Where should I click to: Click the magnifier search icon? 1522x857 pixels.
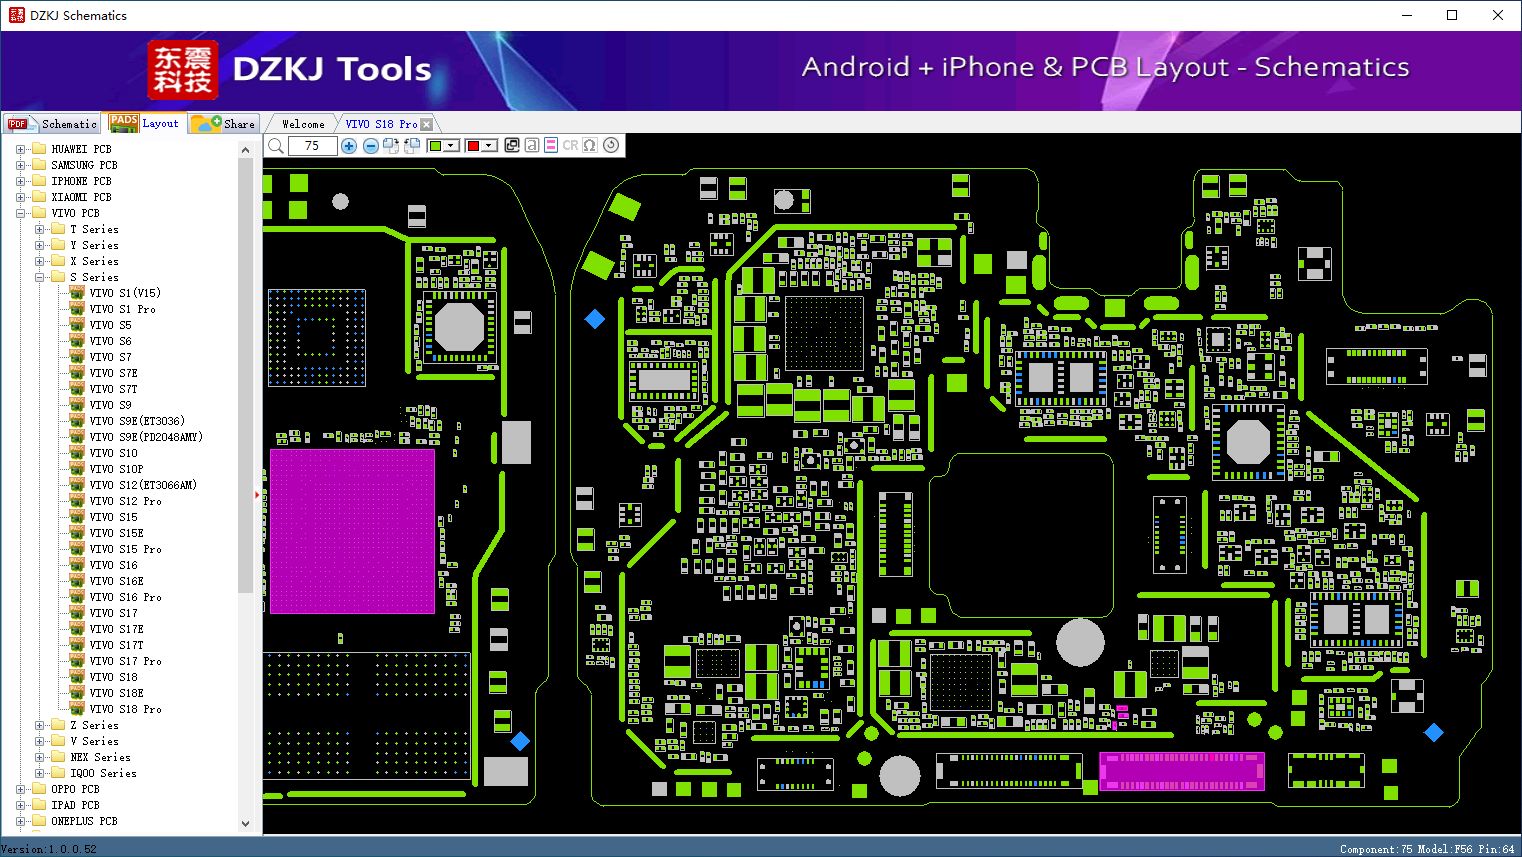(x=275, y=146)
